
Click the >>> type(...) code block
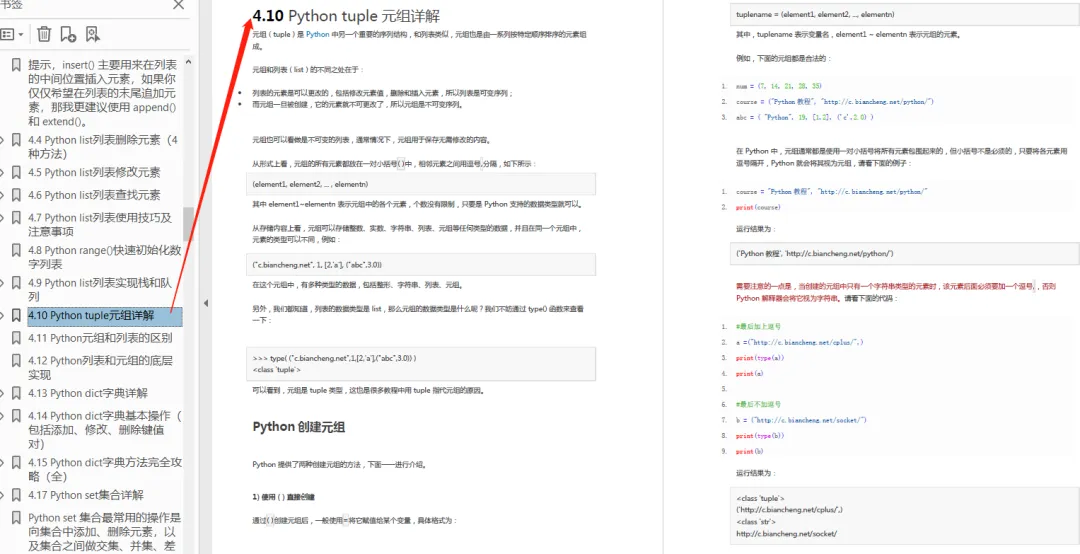(x=420, y=364)
